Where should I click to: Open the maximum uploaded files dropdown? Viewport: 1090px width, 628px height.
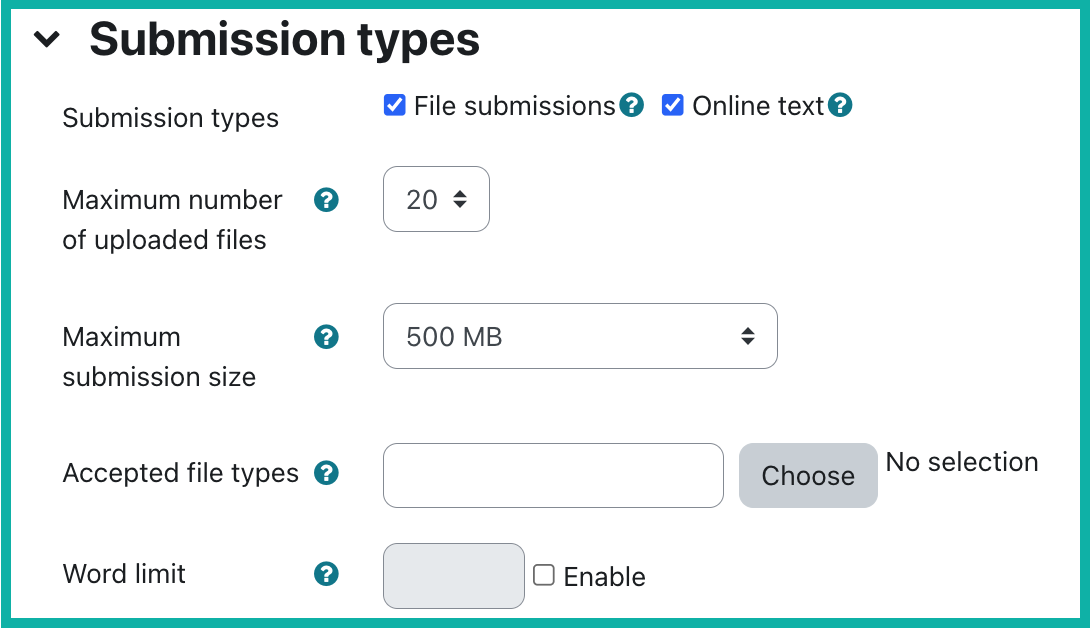(436, 199)
